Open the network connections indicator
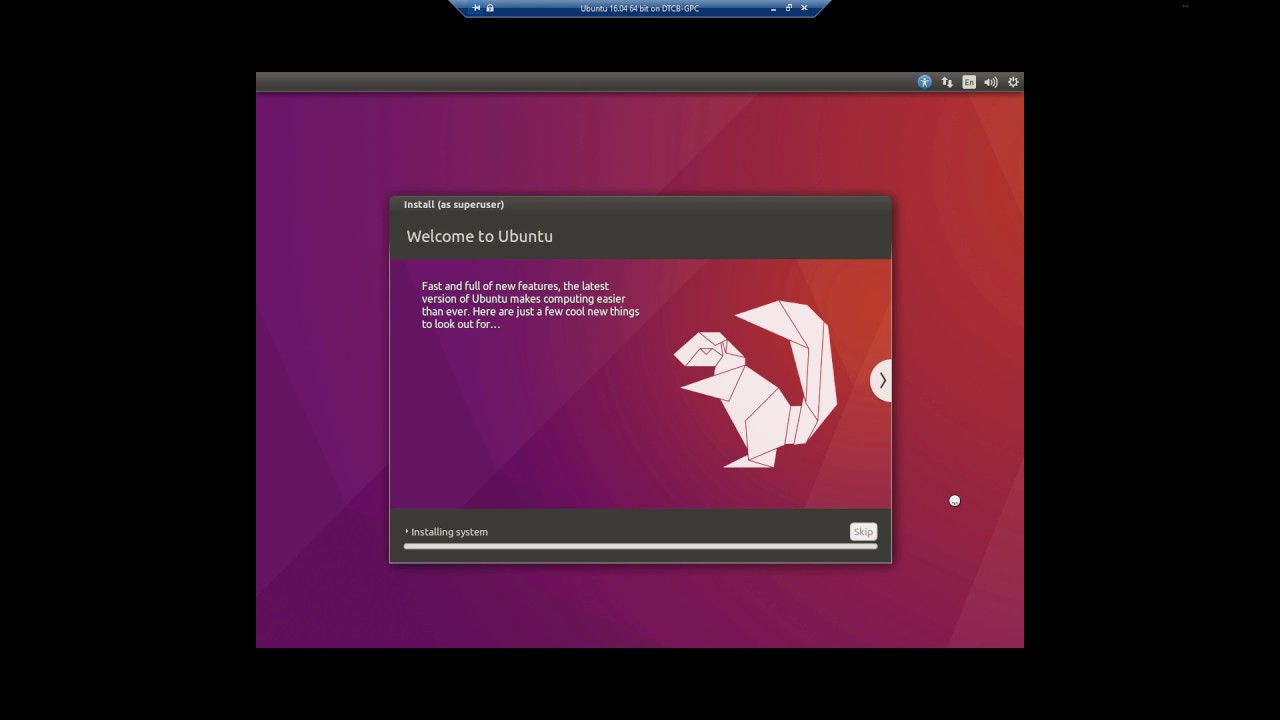 click(947, 82)
